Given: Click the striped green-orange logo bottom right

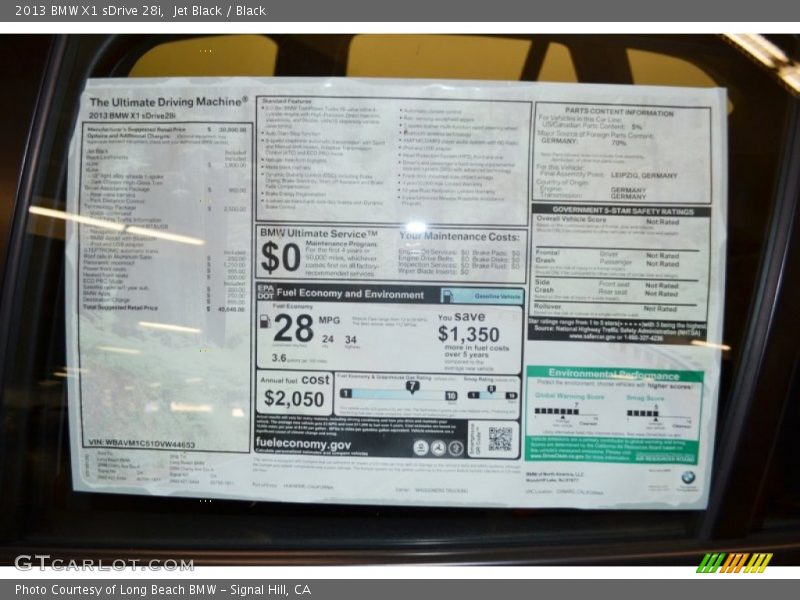Looking at the screenshot, I should click(x=734, y=563).
